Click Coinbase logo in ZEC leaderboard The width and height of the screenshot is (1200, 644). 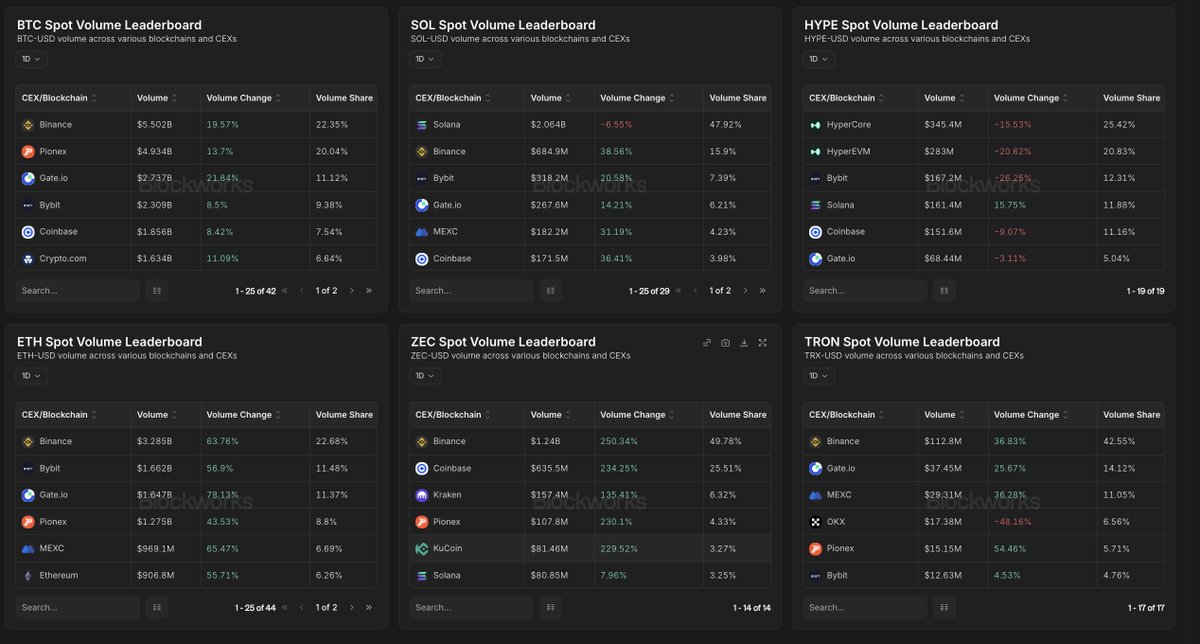pyautogui.click(x=422, y=468)
